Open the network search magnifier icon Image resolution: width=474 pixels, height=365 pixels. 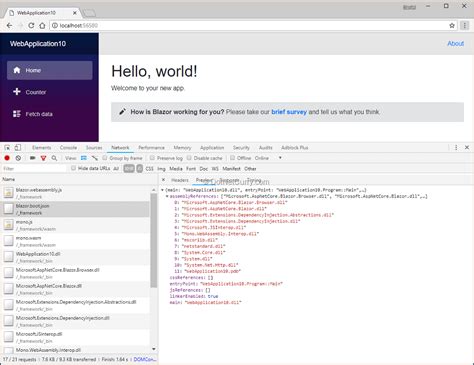(54, 158)
